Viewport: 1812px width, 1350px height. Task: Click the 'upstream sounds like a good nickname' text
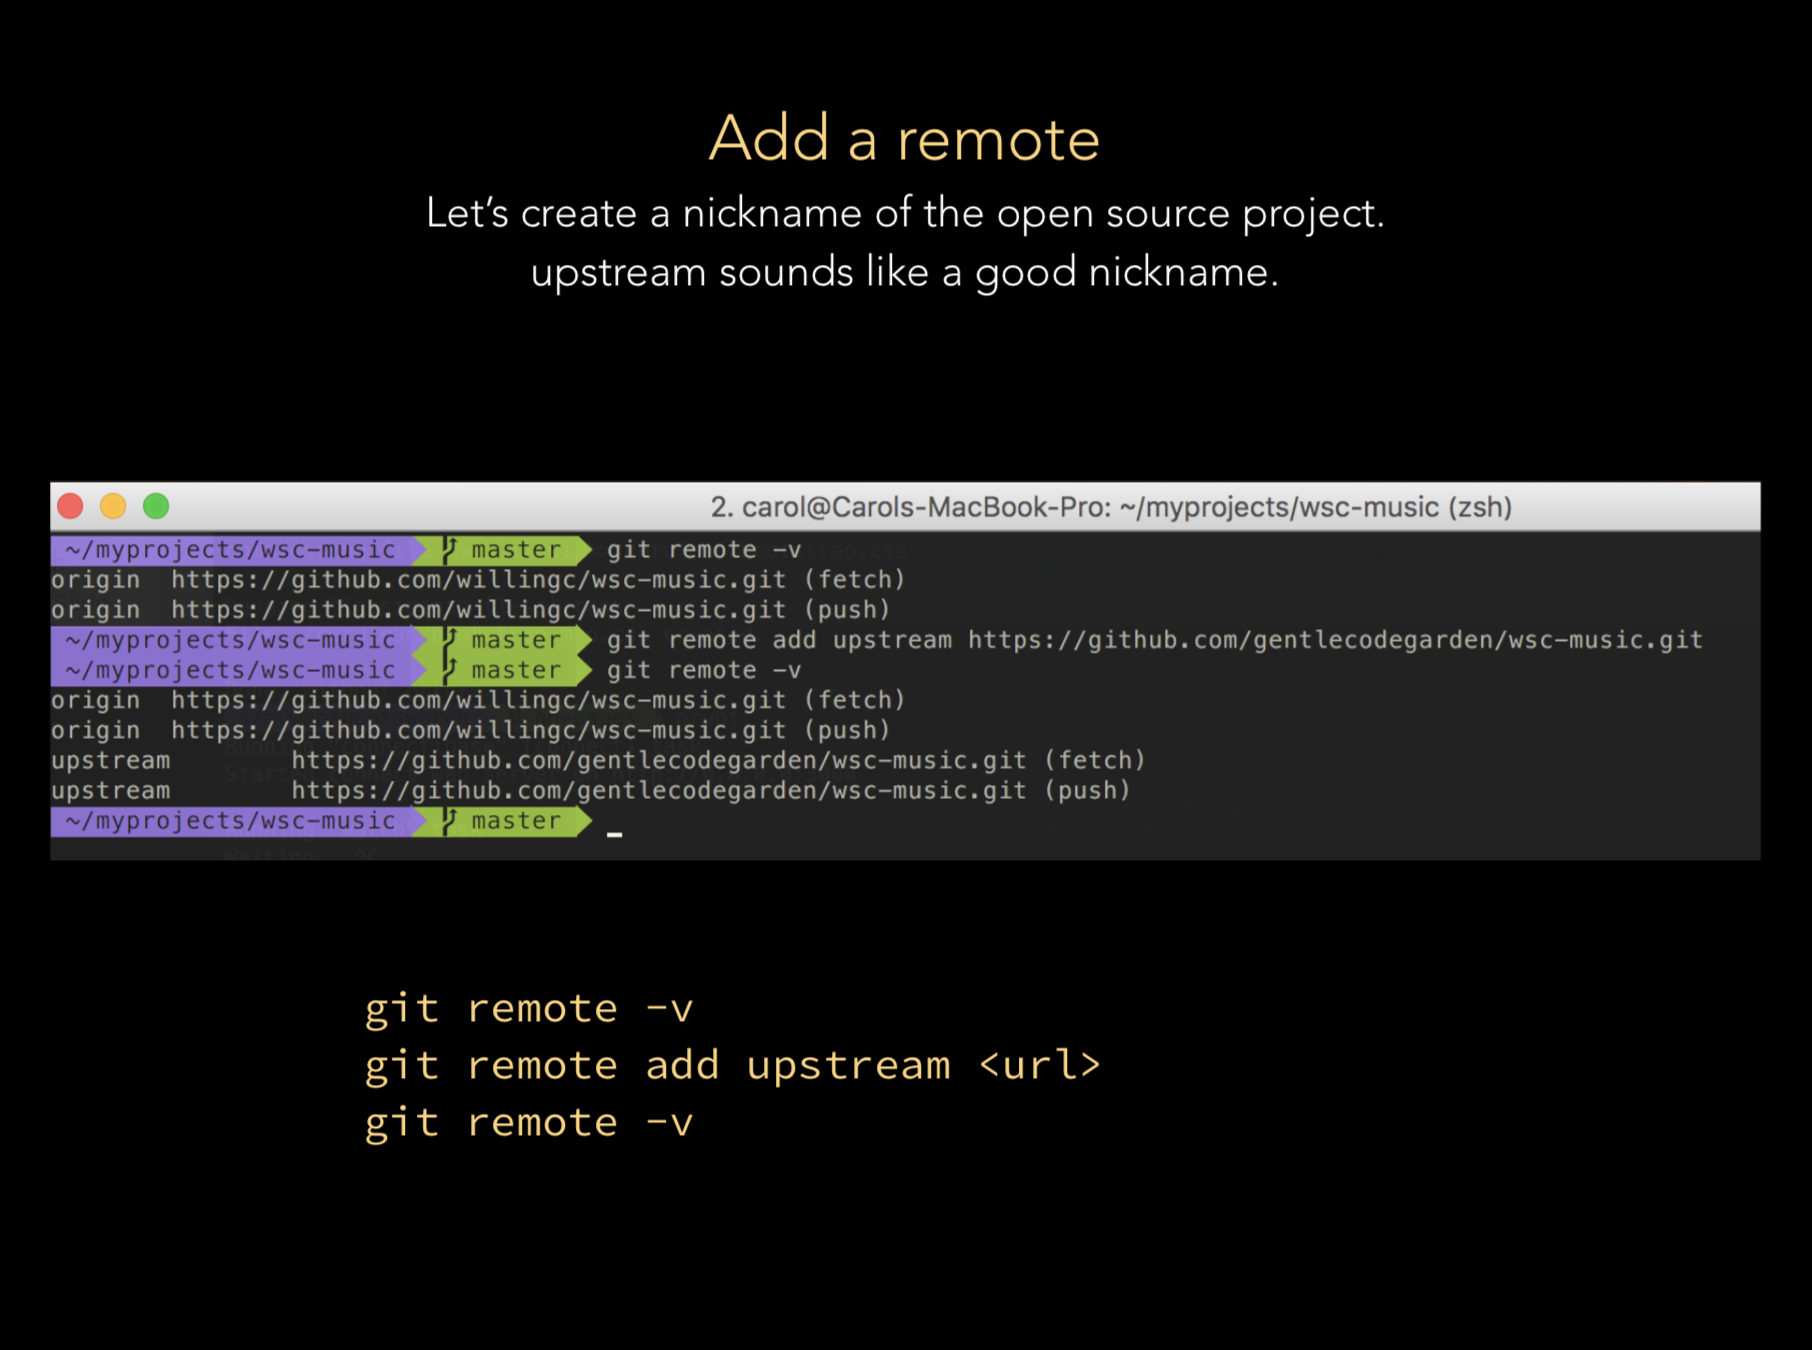904,272
